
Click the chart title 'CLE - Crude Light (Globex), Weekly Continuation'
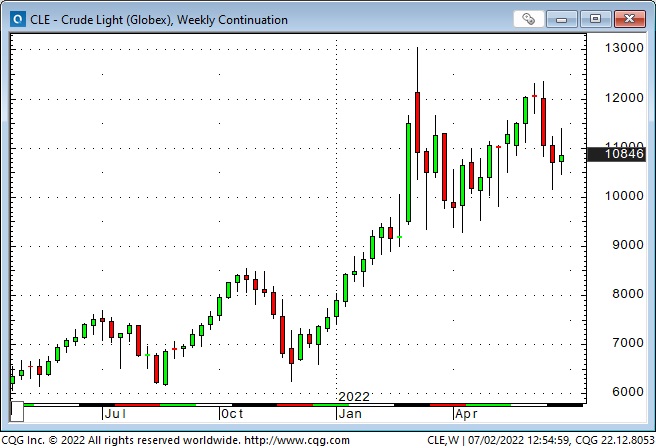coord(159,20)
